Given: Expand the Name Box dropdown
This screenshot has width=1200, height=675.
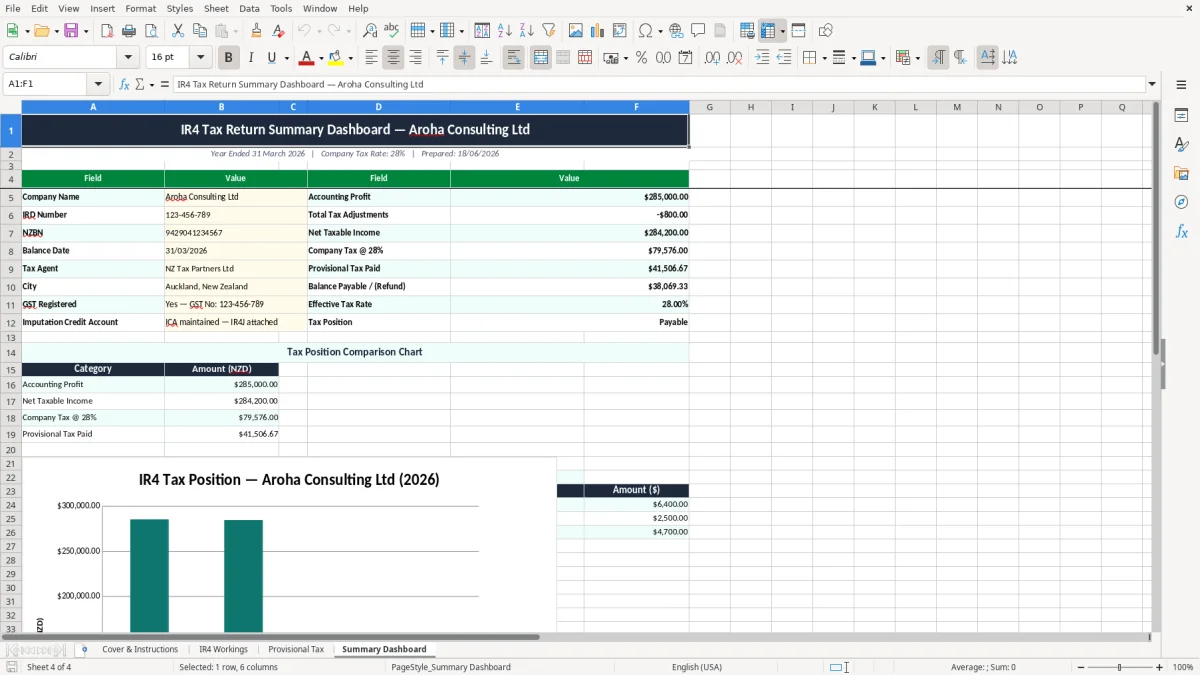Looking at the screenshot, I should point(98,84).
